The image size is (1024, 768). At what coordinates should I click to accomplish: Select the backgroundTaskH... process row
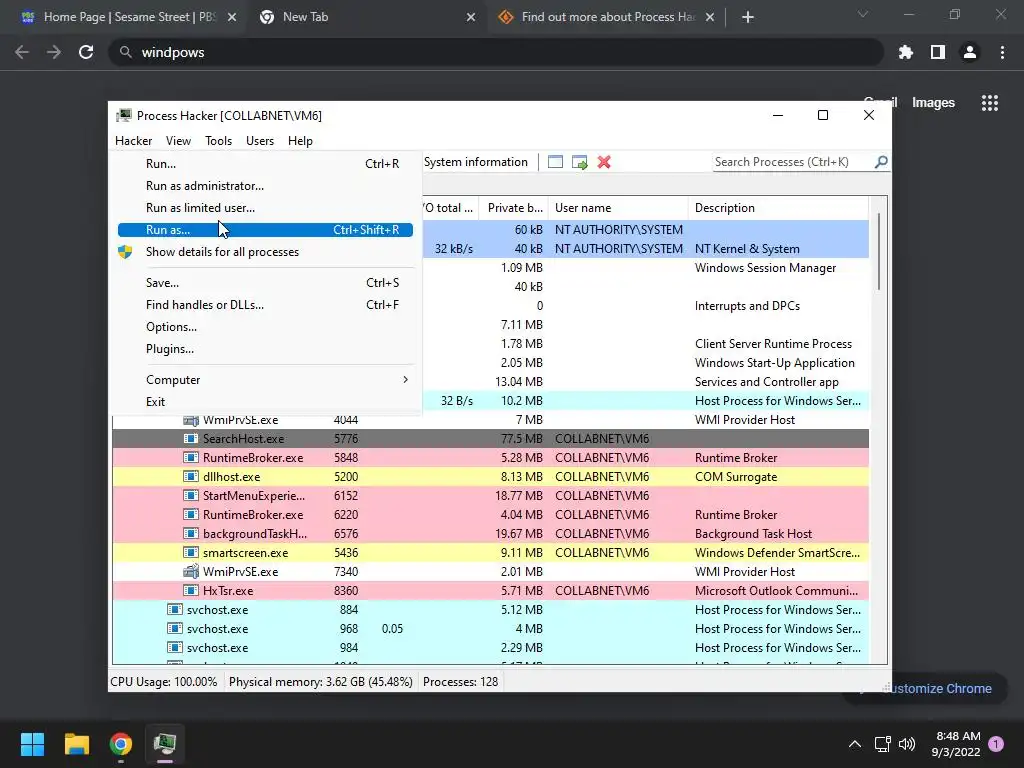490,534
